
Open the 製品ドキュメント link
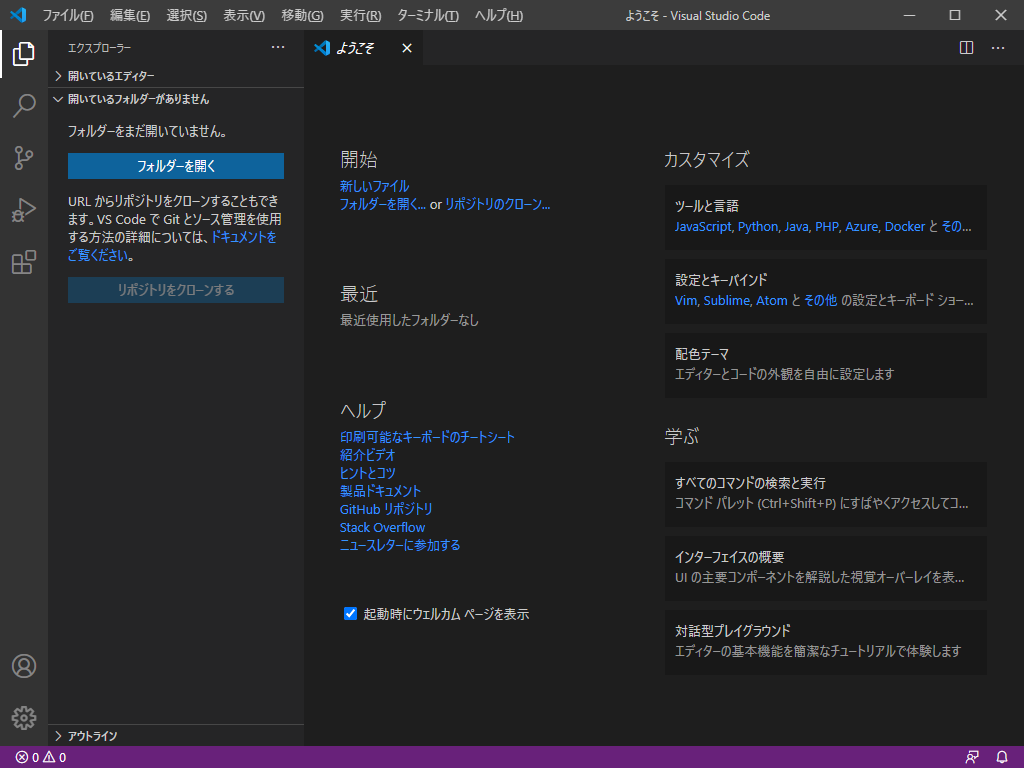point(380,491)
